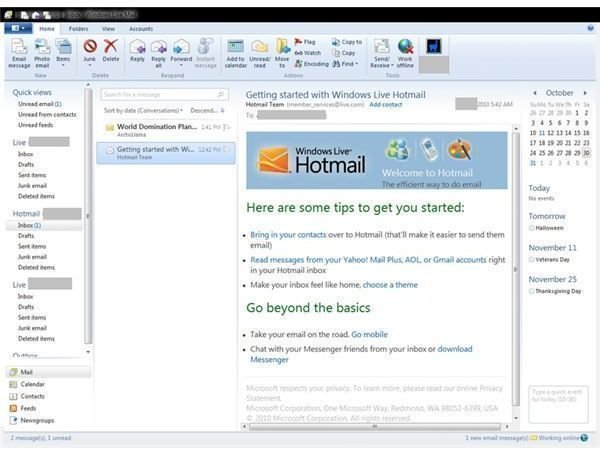Flag the selected message

tap(305, 42)
